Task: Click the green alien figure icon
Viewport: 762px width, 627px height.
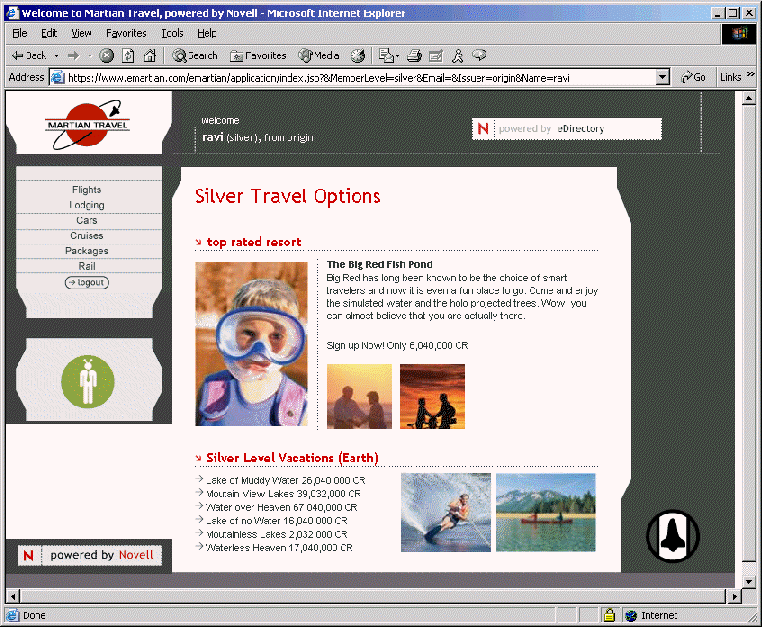Action: (87, 381)
